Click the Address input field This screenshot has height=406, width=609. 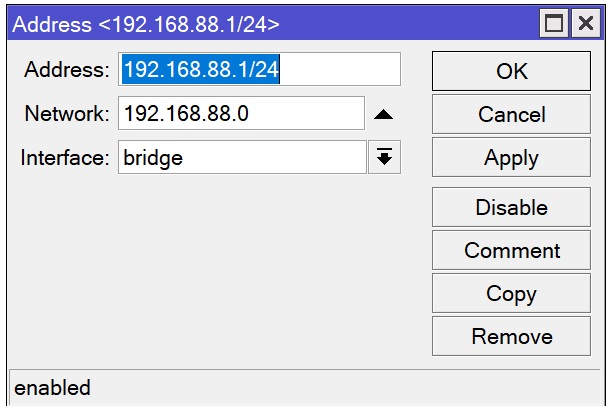pos(259,70)
